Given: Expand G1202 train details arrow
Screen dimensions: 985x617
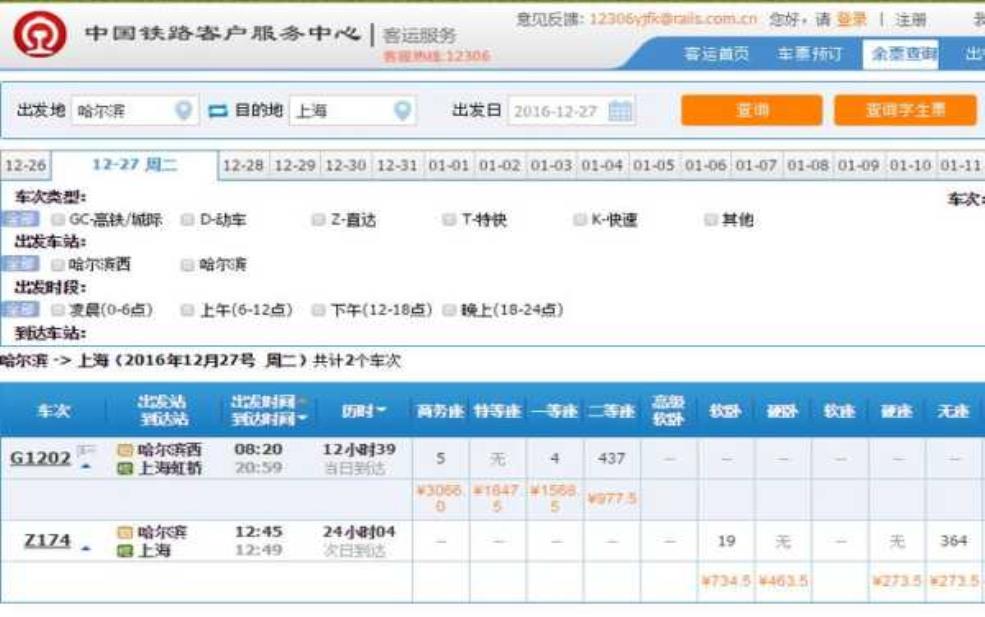Looking at the screenshot, I should [x=85, y=467].
